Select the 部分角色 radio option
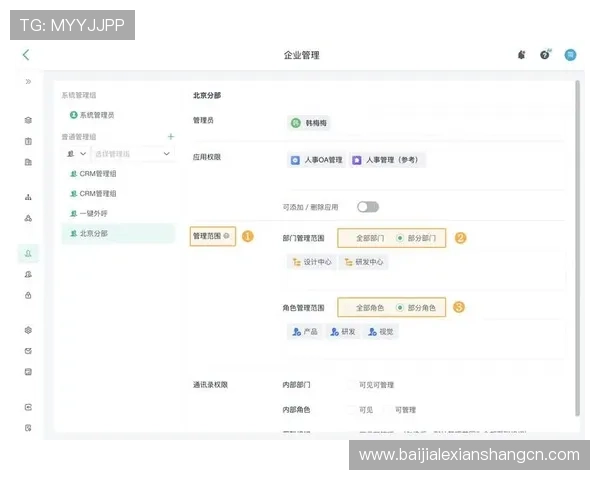This screenshot has height=480, width=600. [x=416, y=308]
